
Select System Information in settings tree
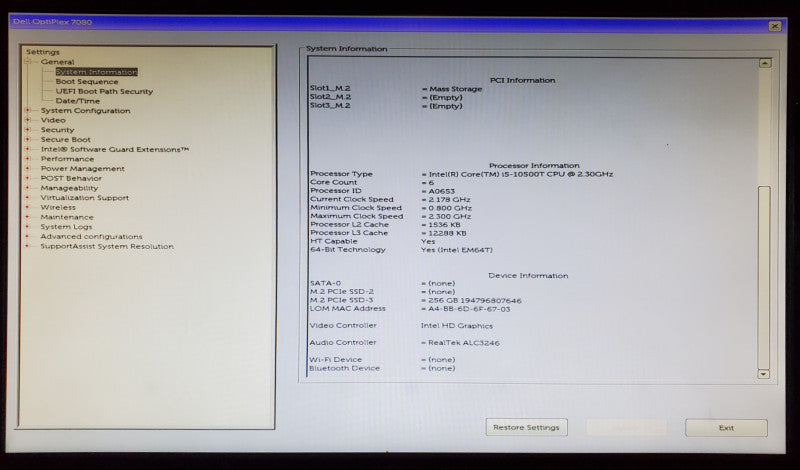click(96, 72)
